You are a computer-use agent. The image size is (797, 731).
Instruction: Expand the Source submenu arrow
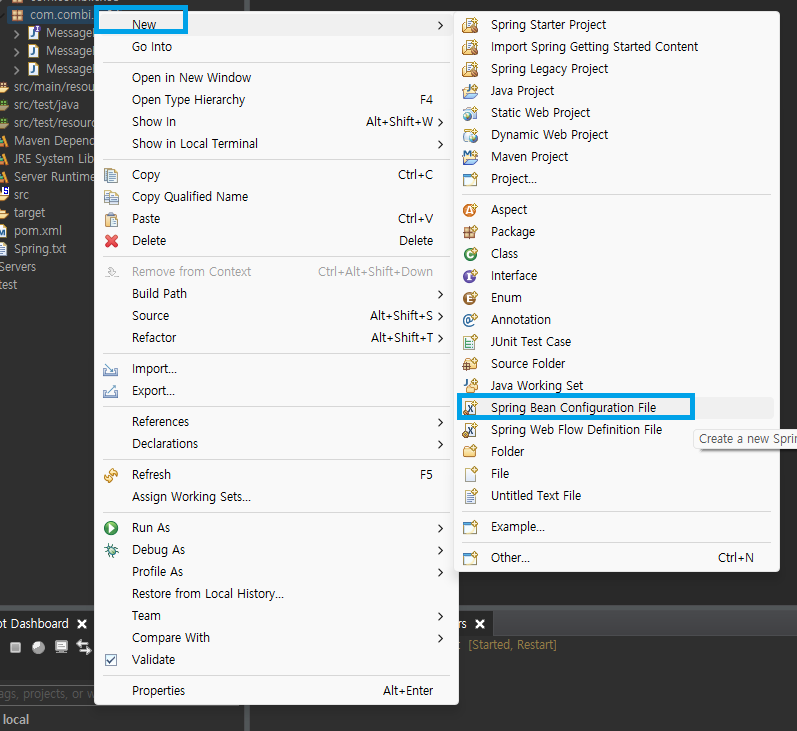coord(440,316)
